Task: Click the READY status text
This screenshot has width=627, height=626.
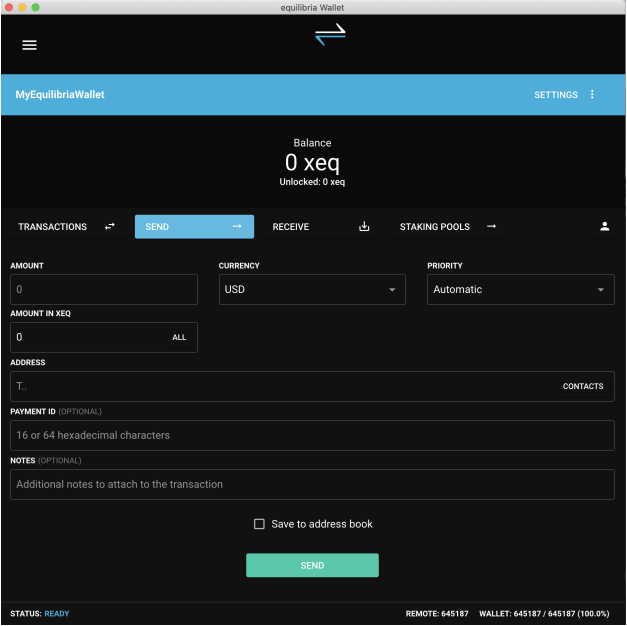Action: [56, 614]
